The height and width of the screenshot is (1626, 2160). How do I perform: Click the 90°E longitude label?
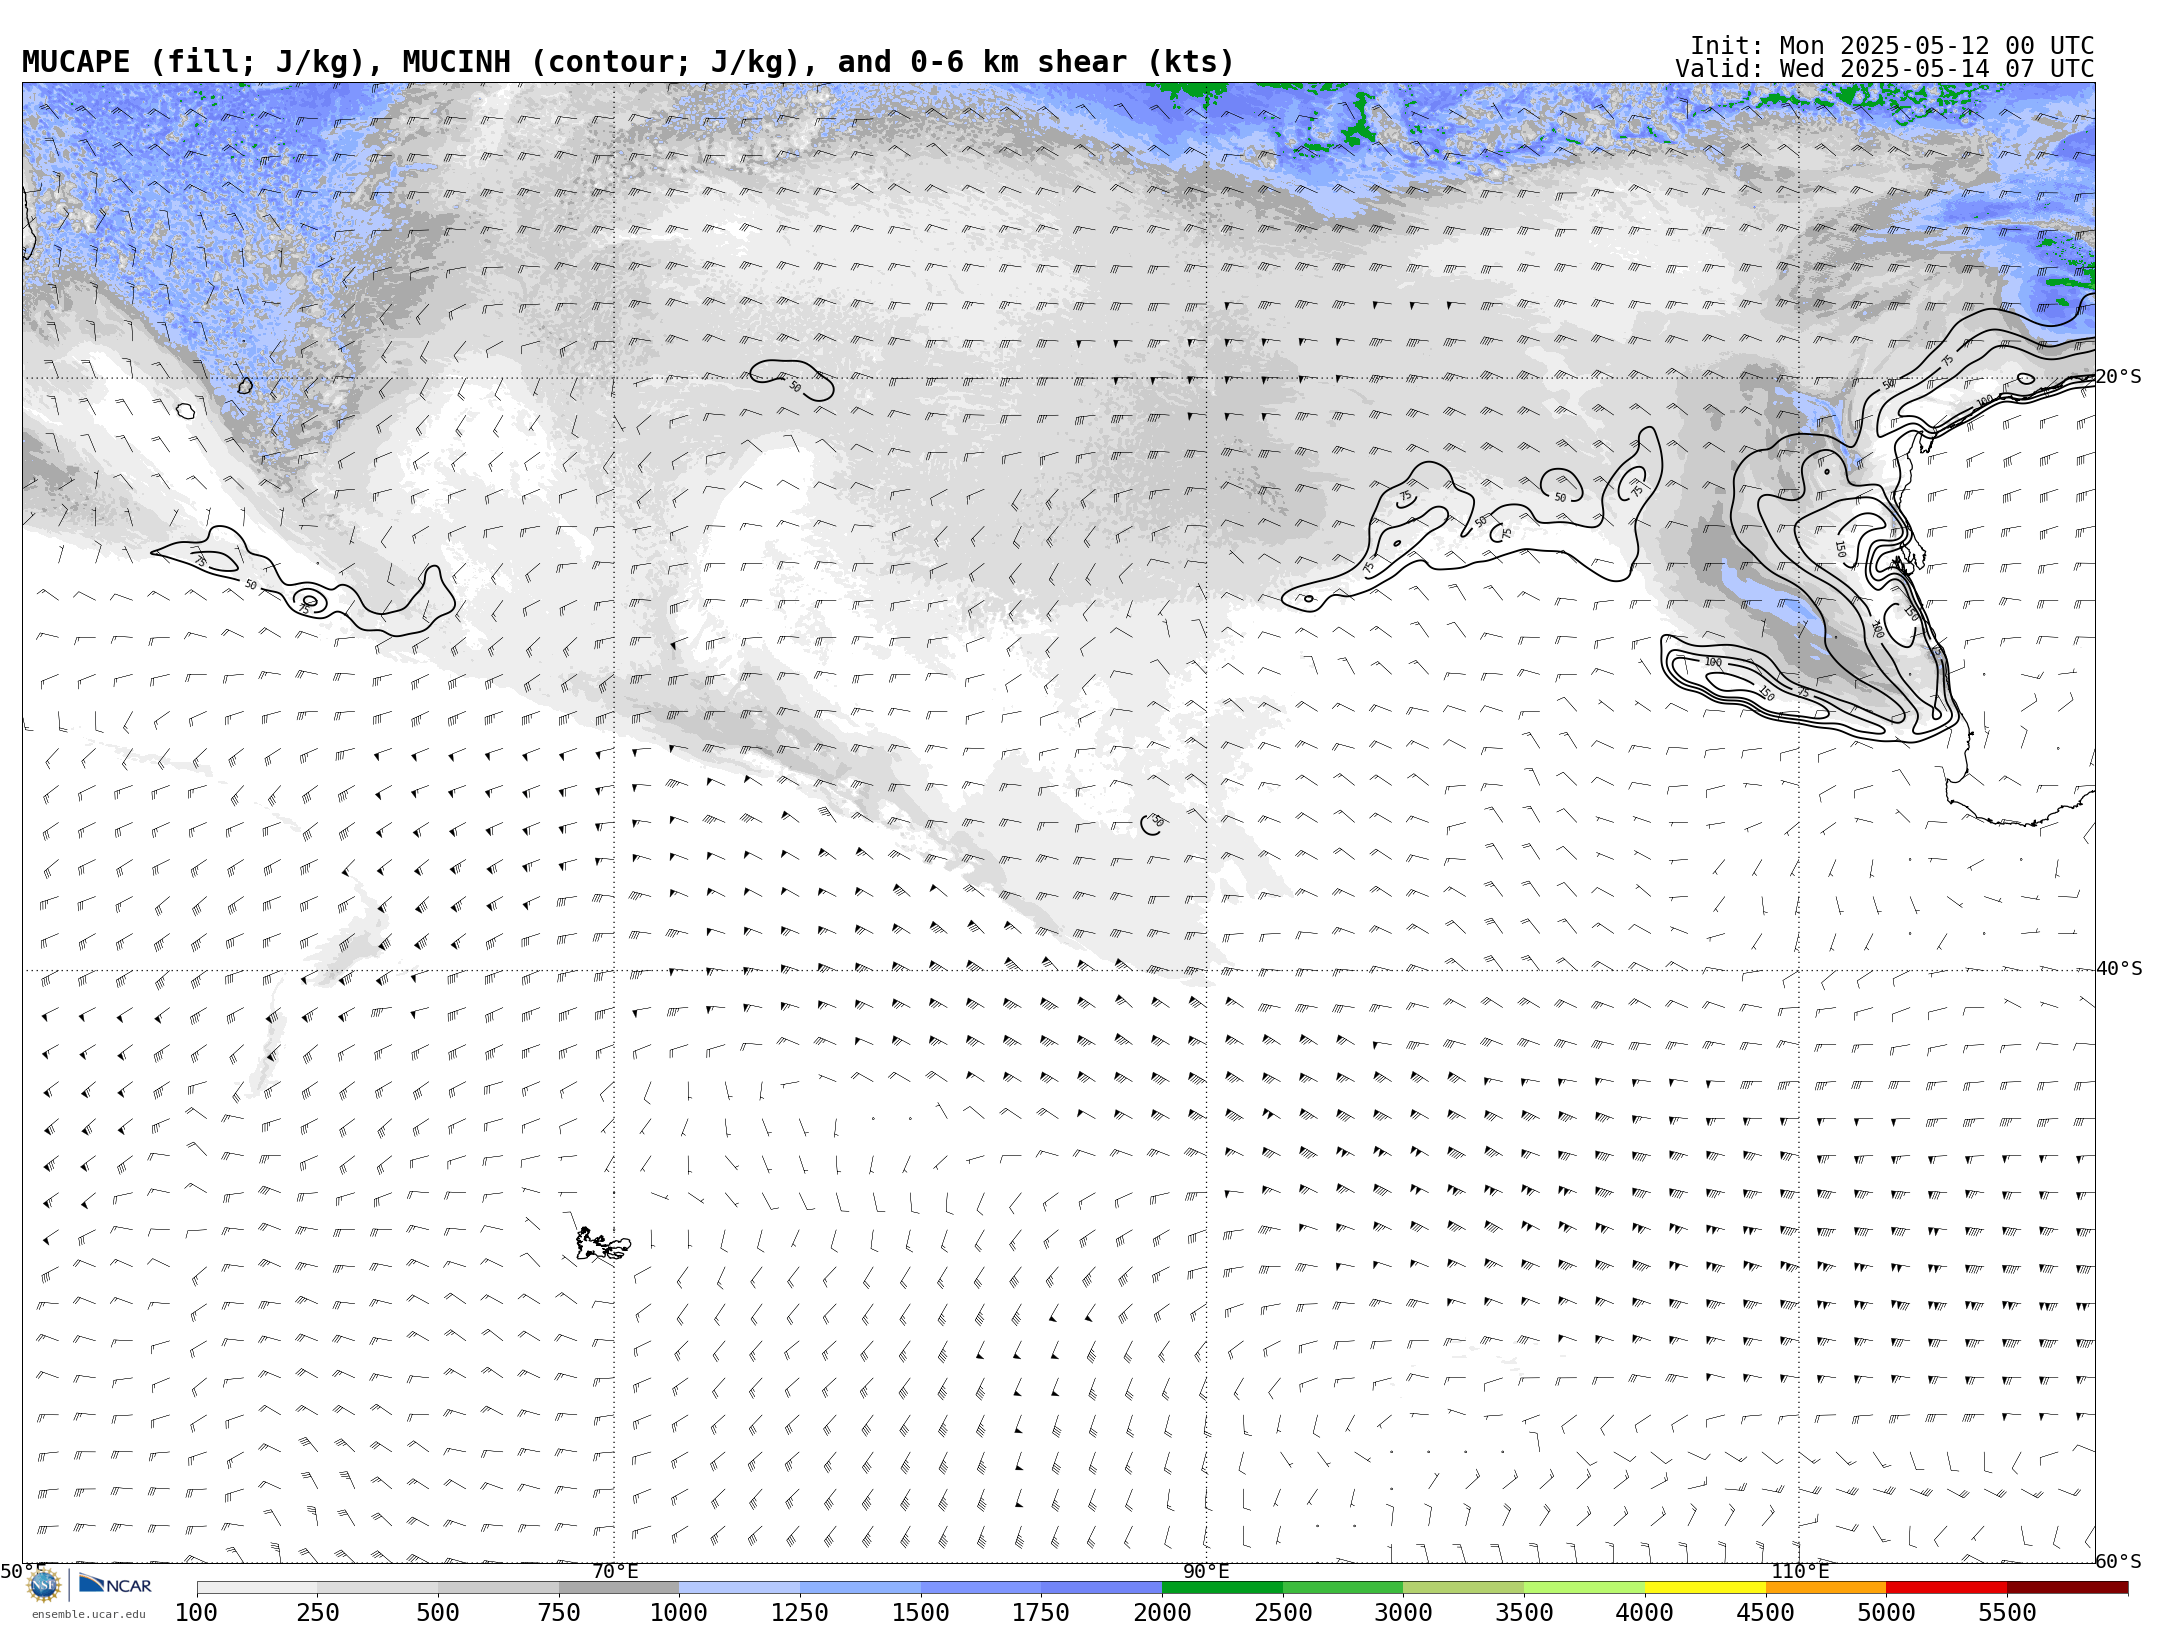click(1207, 1572)
